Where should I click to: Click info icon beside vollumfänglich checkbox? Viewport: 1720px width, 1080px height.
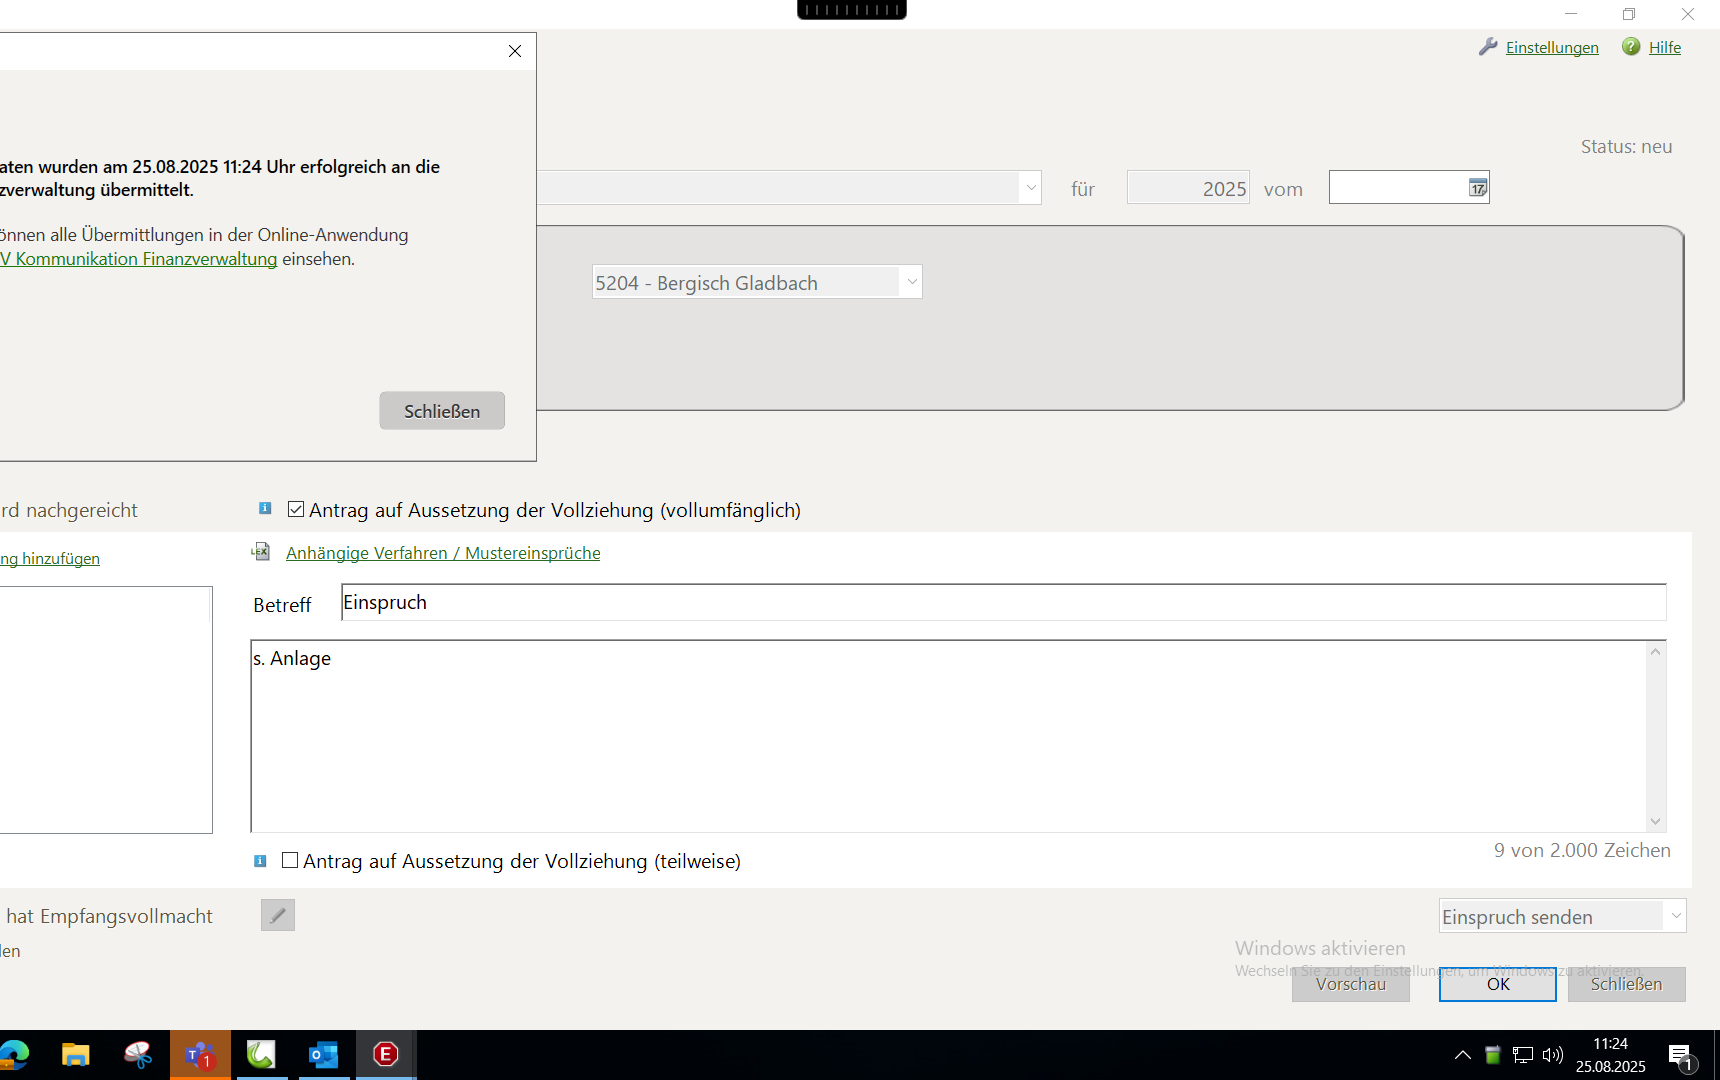click(265, 509)
